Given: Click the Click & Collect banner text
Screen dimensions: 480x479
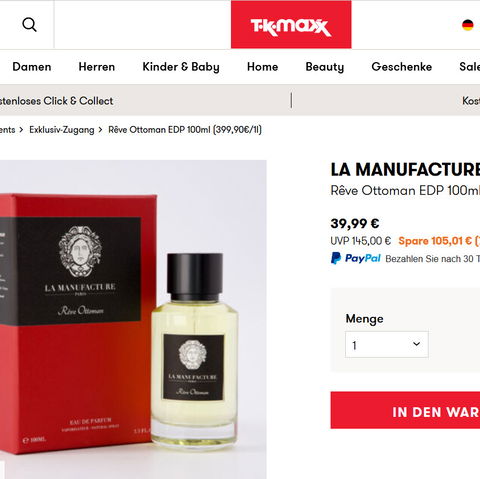Looking at the screenshot, I should (57, 101).
